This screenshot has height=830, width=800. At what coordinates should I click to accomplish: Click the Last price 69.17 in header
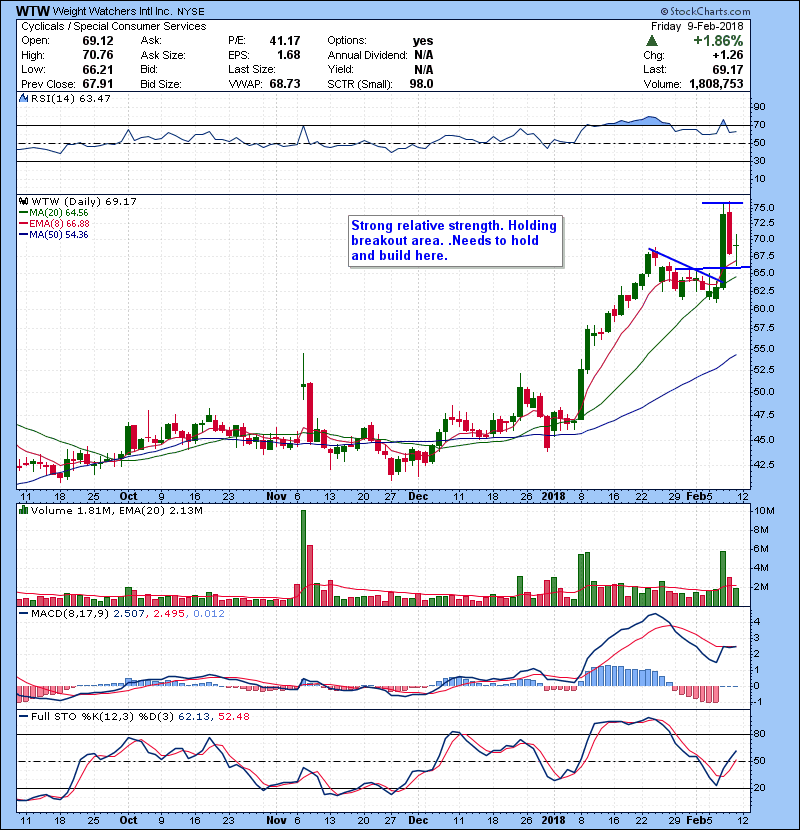coord(728,69)
